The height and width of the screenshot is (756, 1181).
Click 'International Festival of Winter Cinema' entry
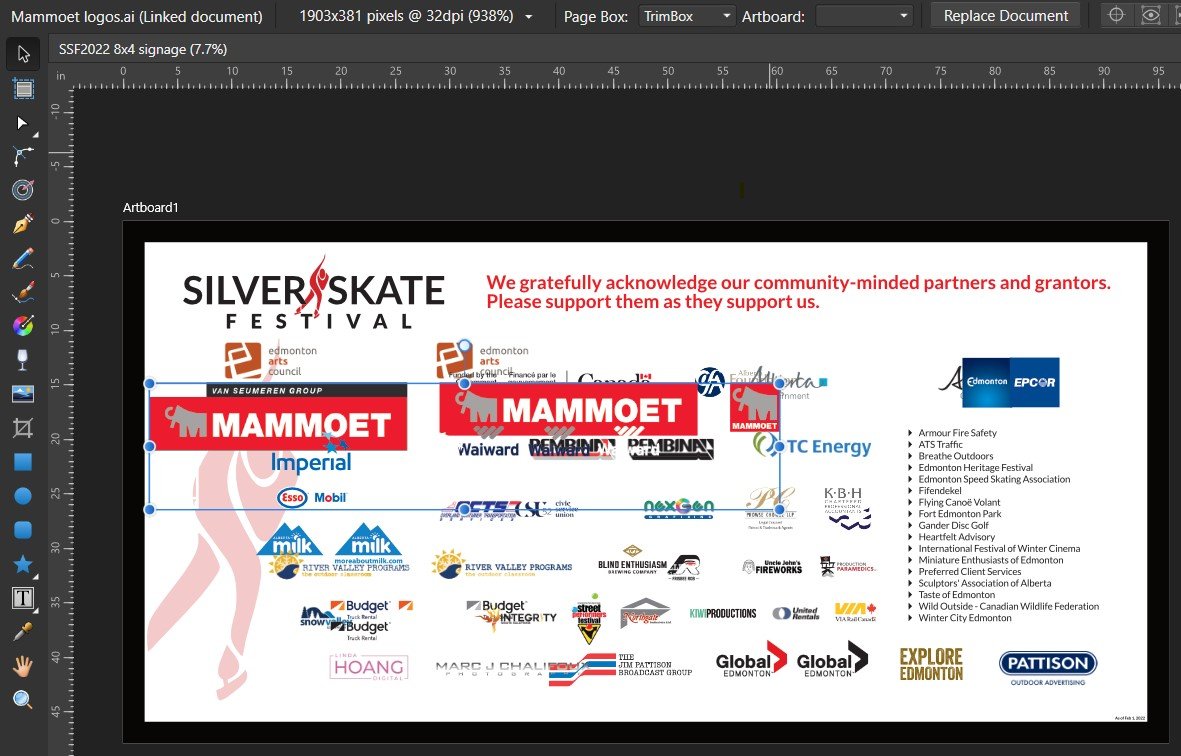pyautogui.click(x=999, y=548)
